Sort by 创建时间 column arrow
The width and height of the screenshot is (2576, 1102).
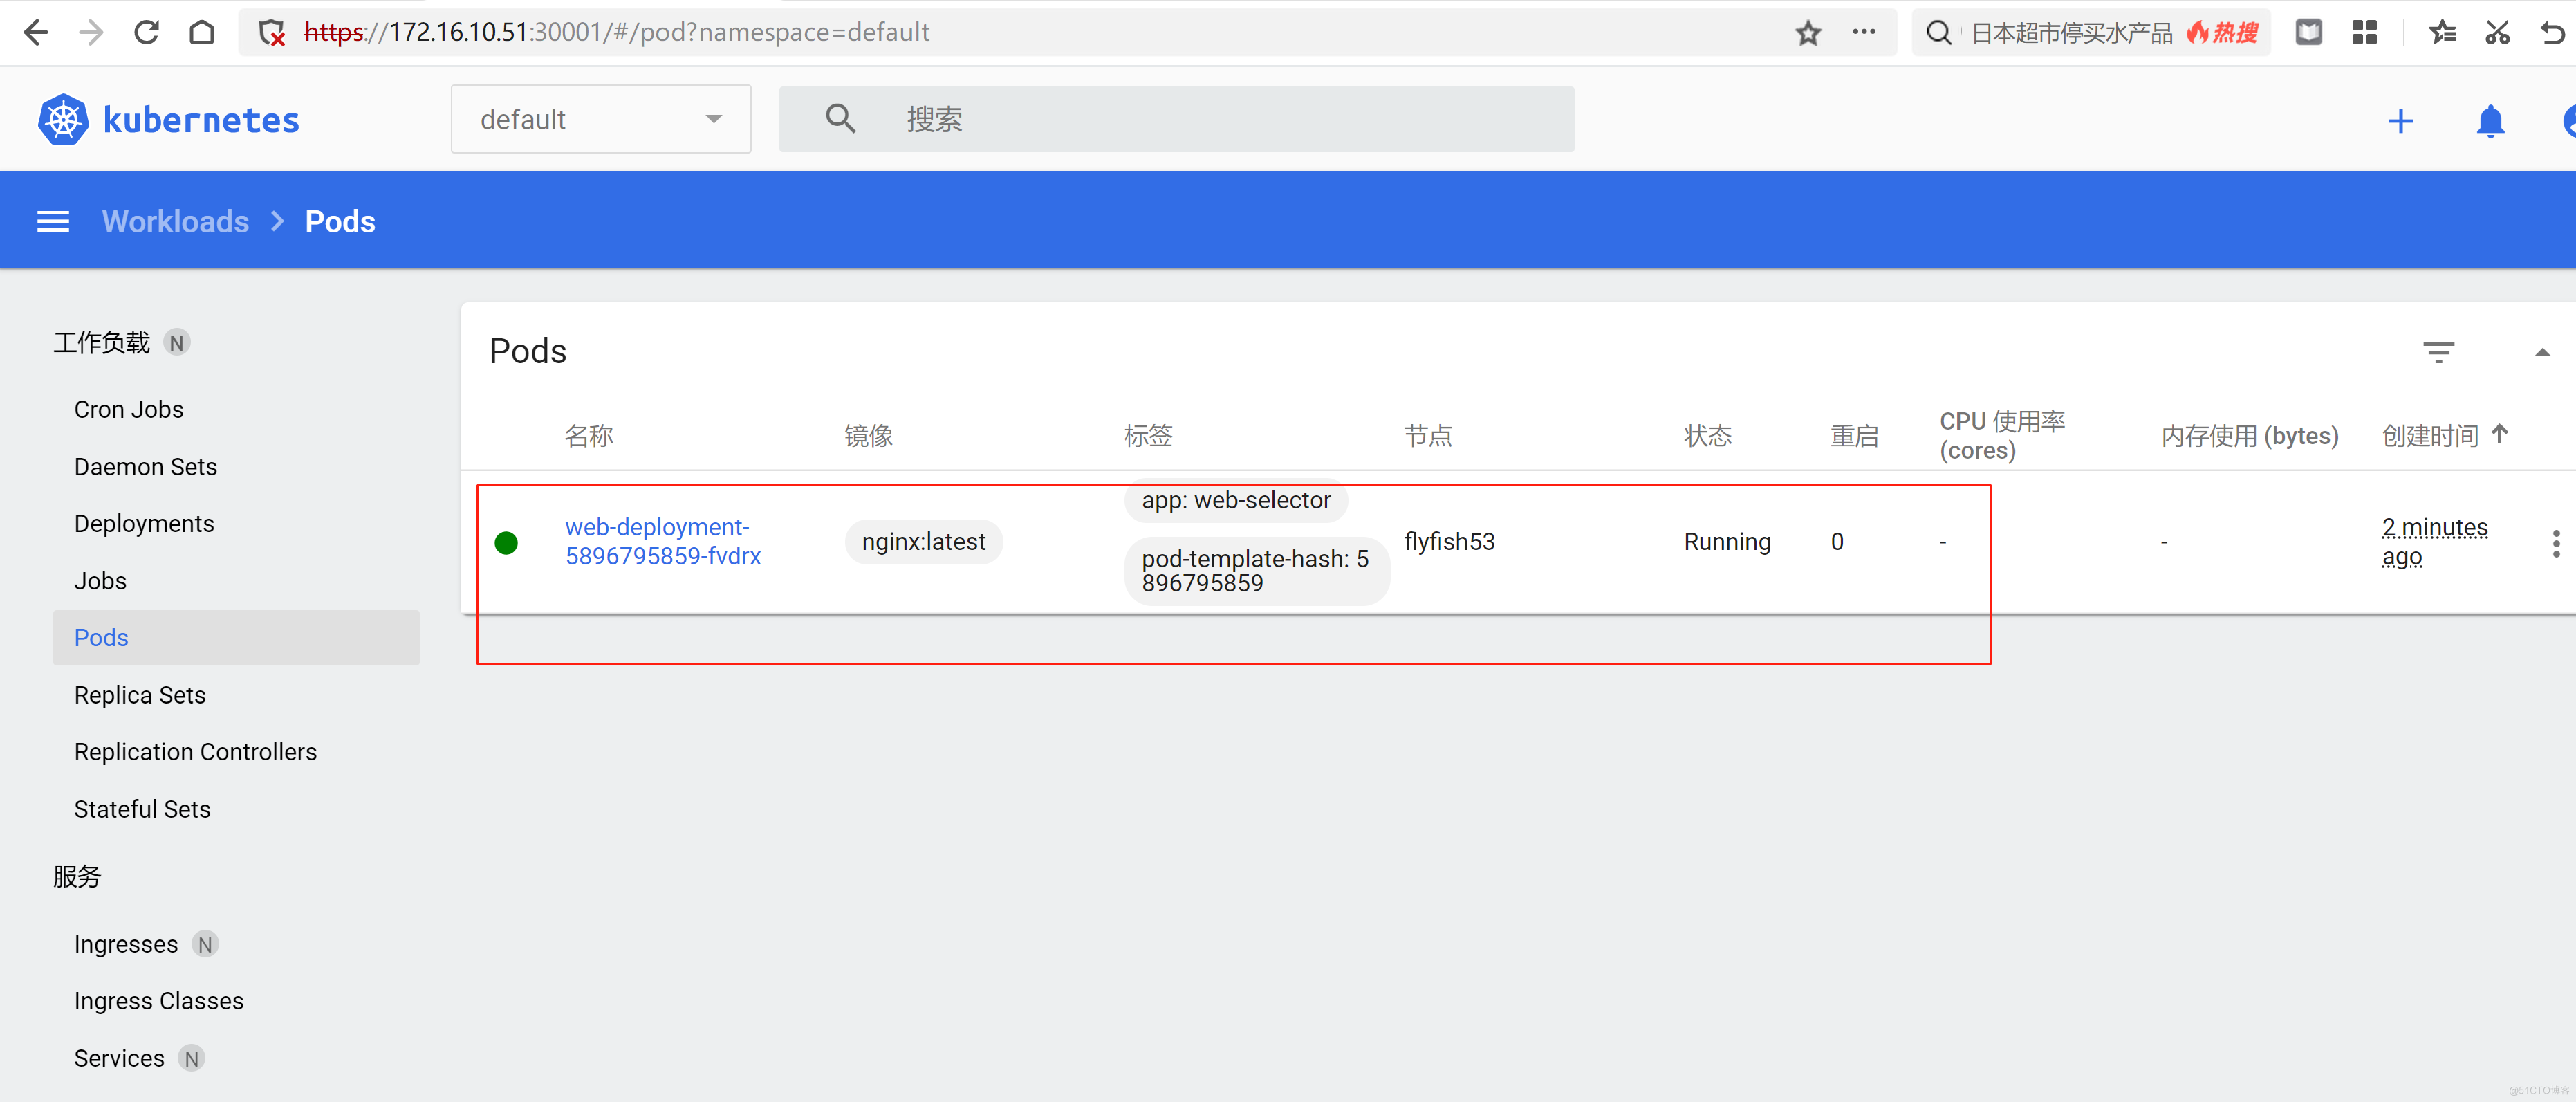[x=2499, y=434]
